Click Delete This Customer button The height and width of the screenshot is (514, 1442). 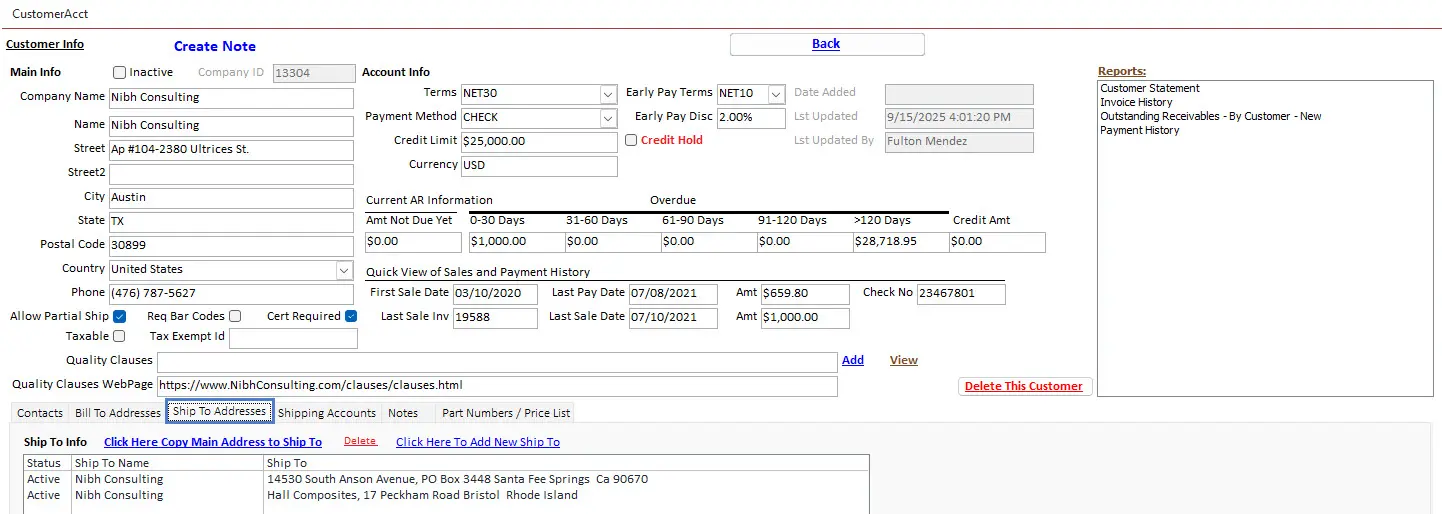click(1024, 386)
